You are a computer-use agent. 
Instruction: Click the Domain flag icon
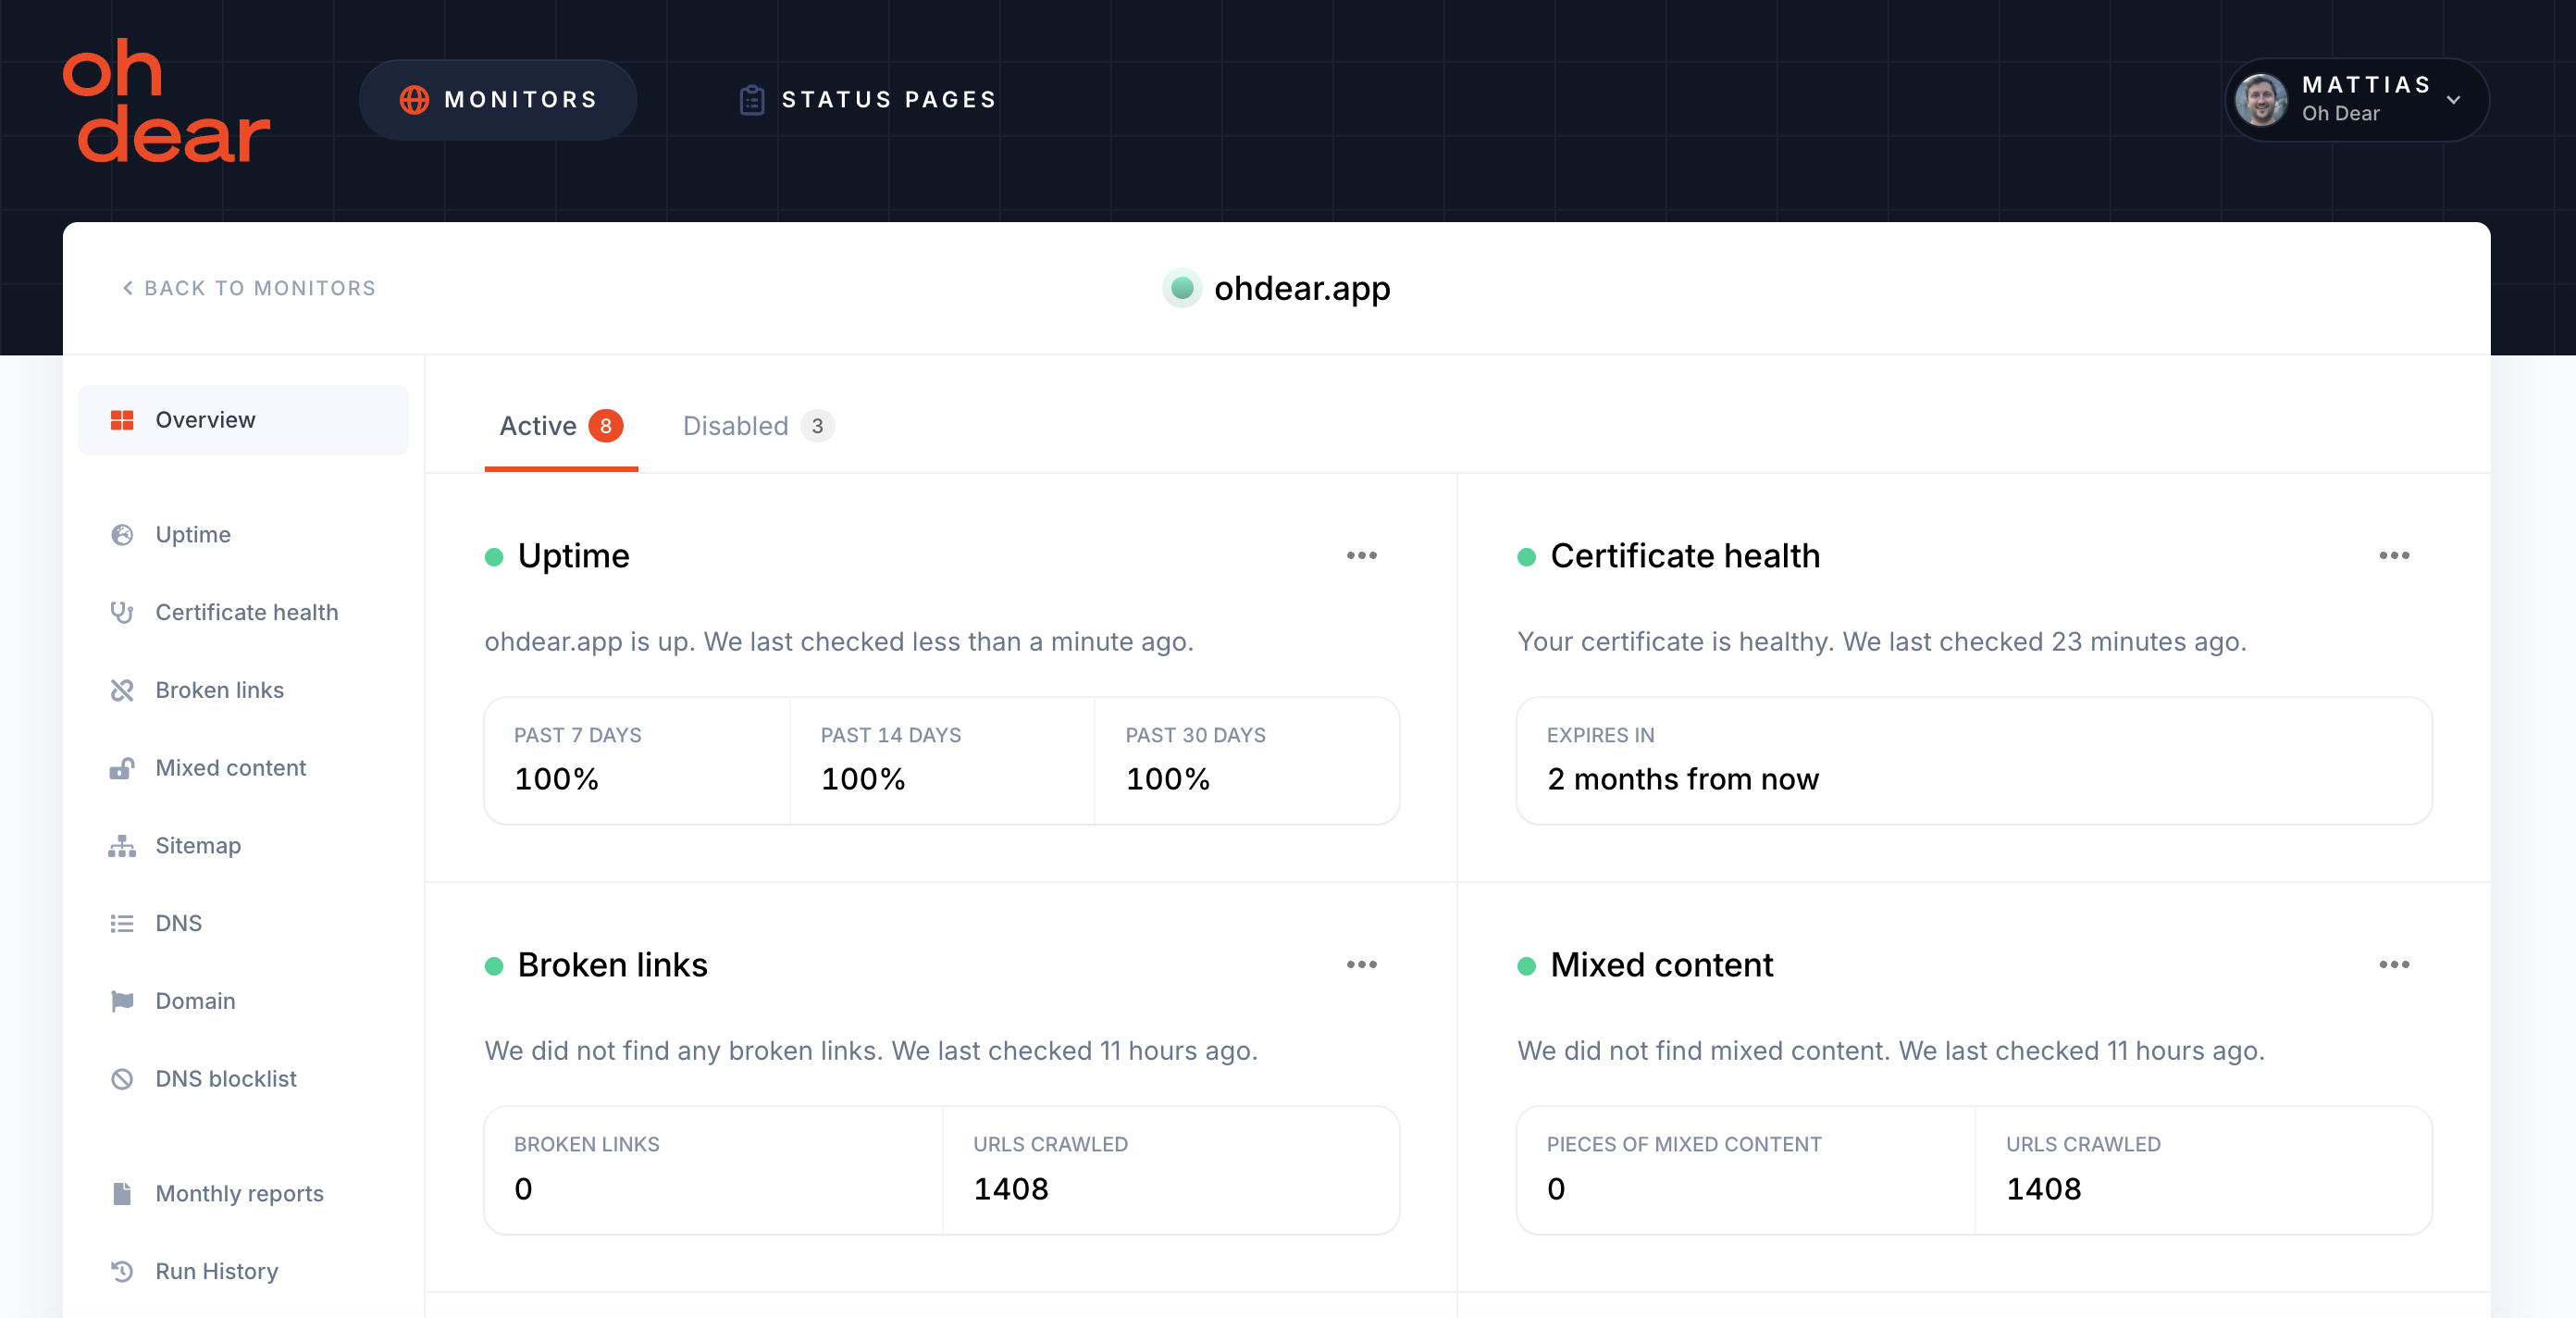(122, 1001)
